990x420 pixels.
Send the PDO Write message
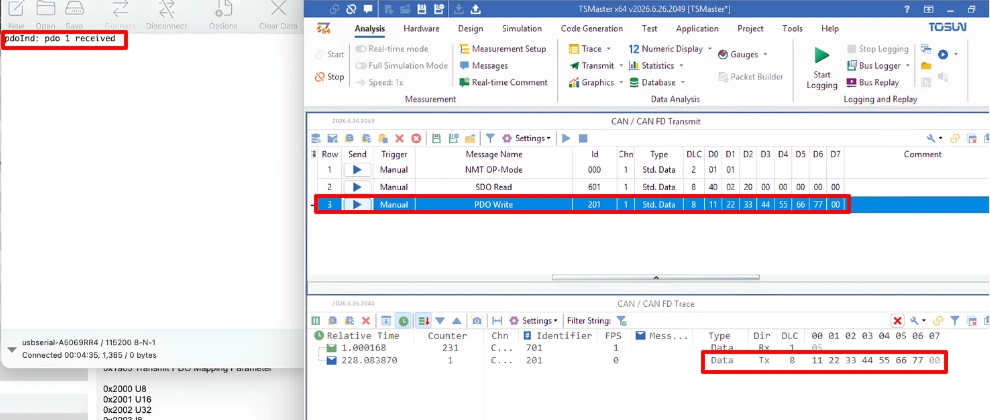click(357, 205)
